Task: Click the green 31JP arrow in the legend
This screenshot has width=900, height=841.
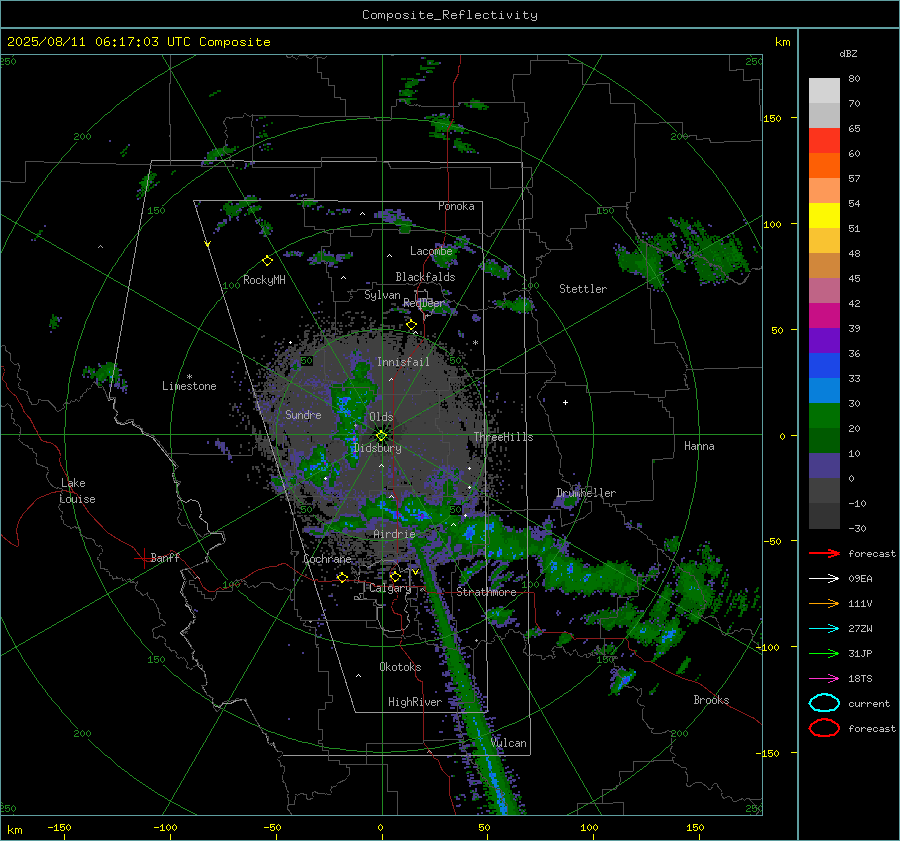Action: 824,653
